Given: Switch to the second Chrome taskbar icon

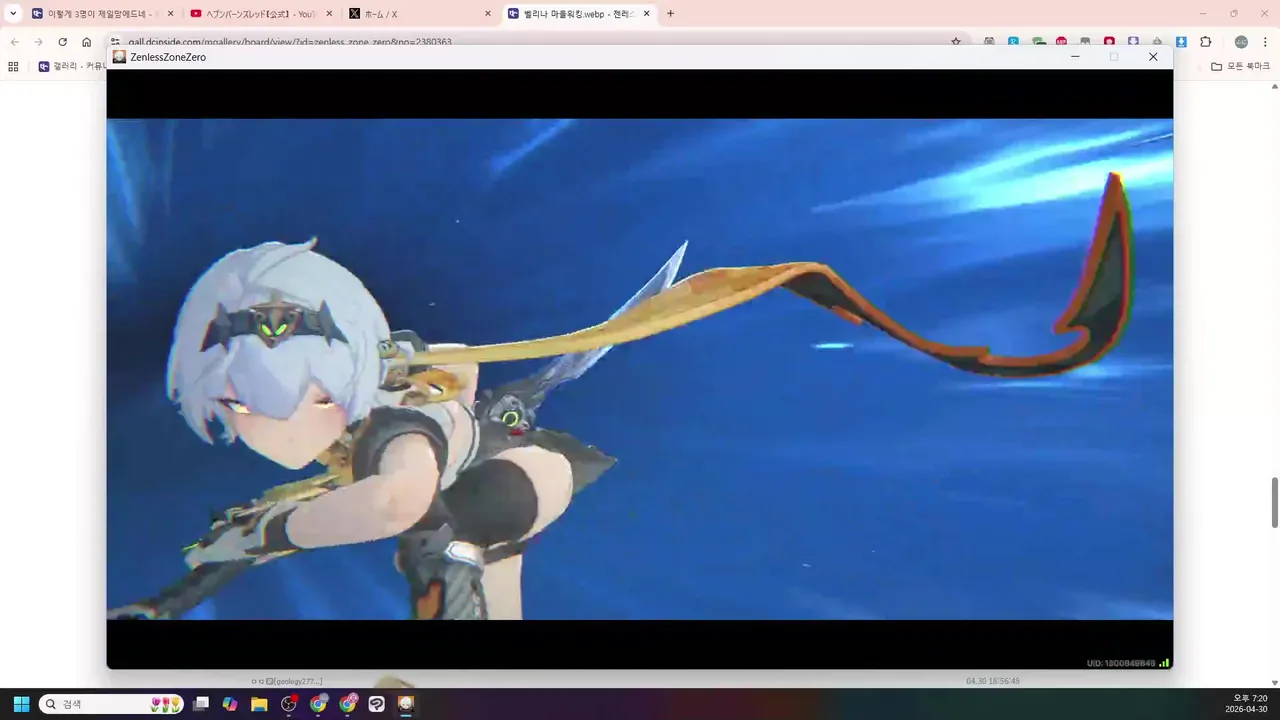Looking at the screenshot, I should tap(347, 704).
